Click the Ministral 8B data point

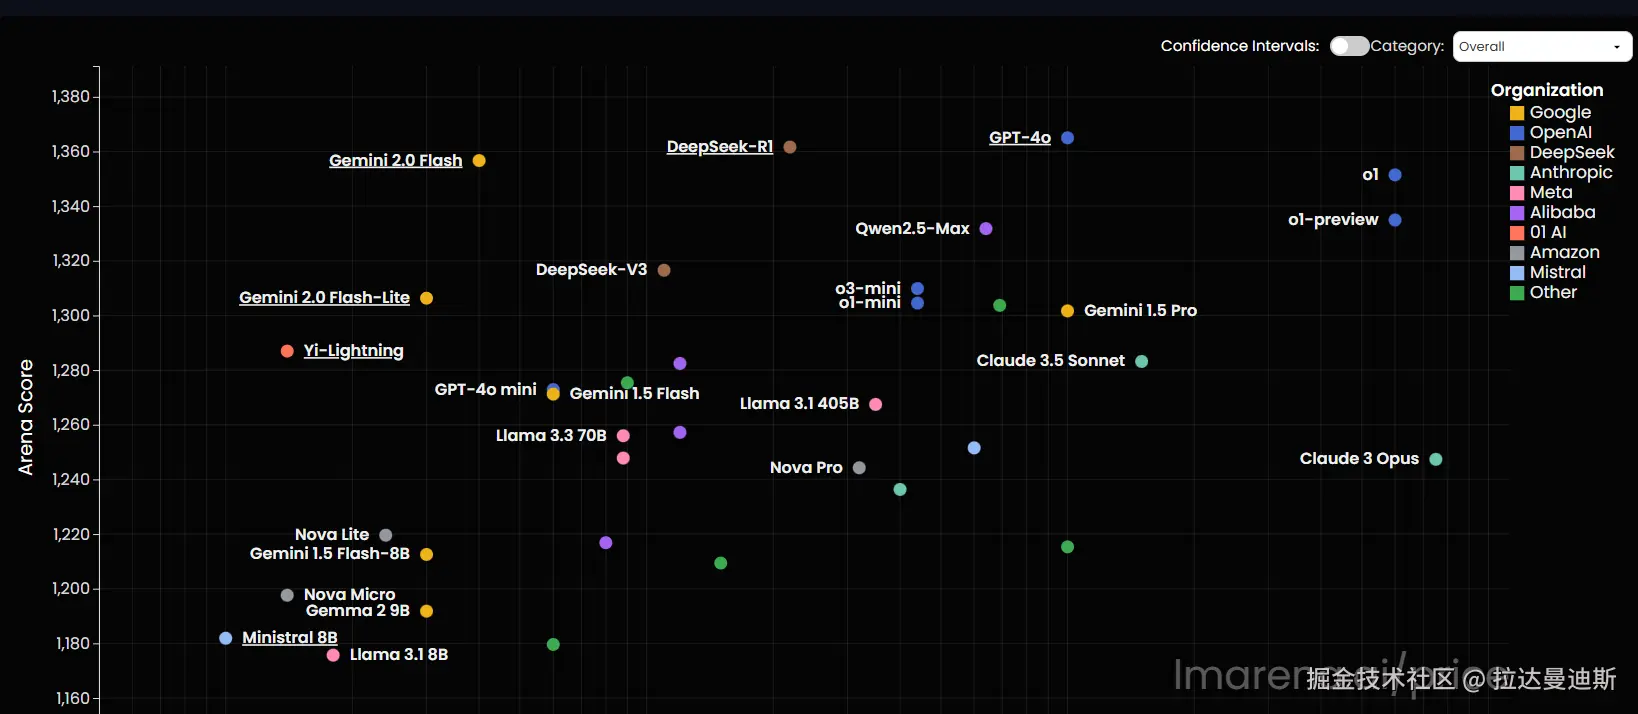(226, 638)
